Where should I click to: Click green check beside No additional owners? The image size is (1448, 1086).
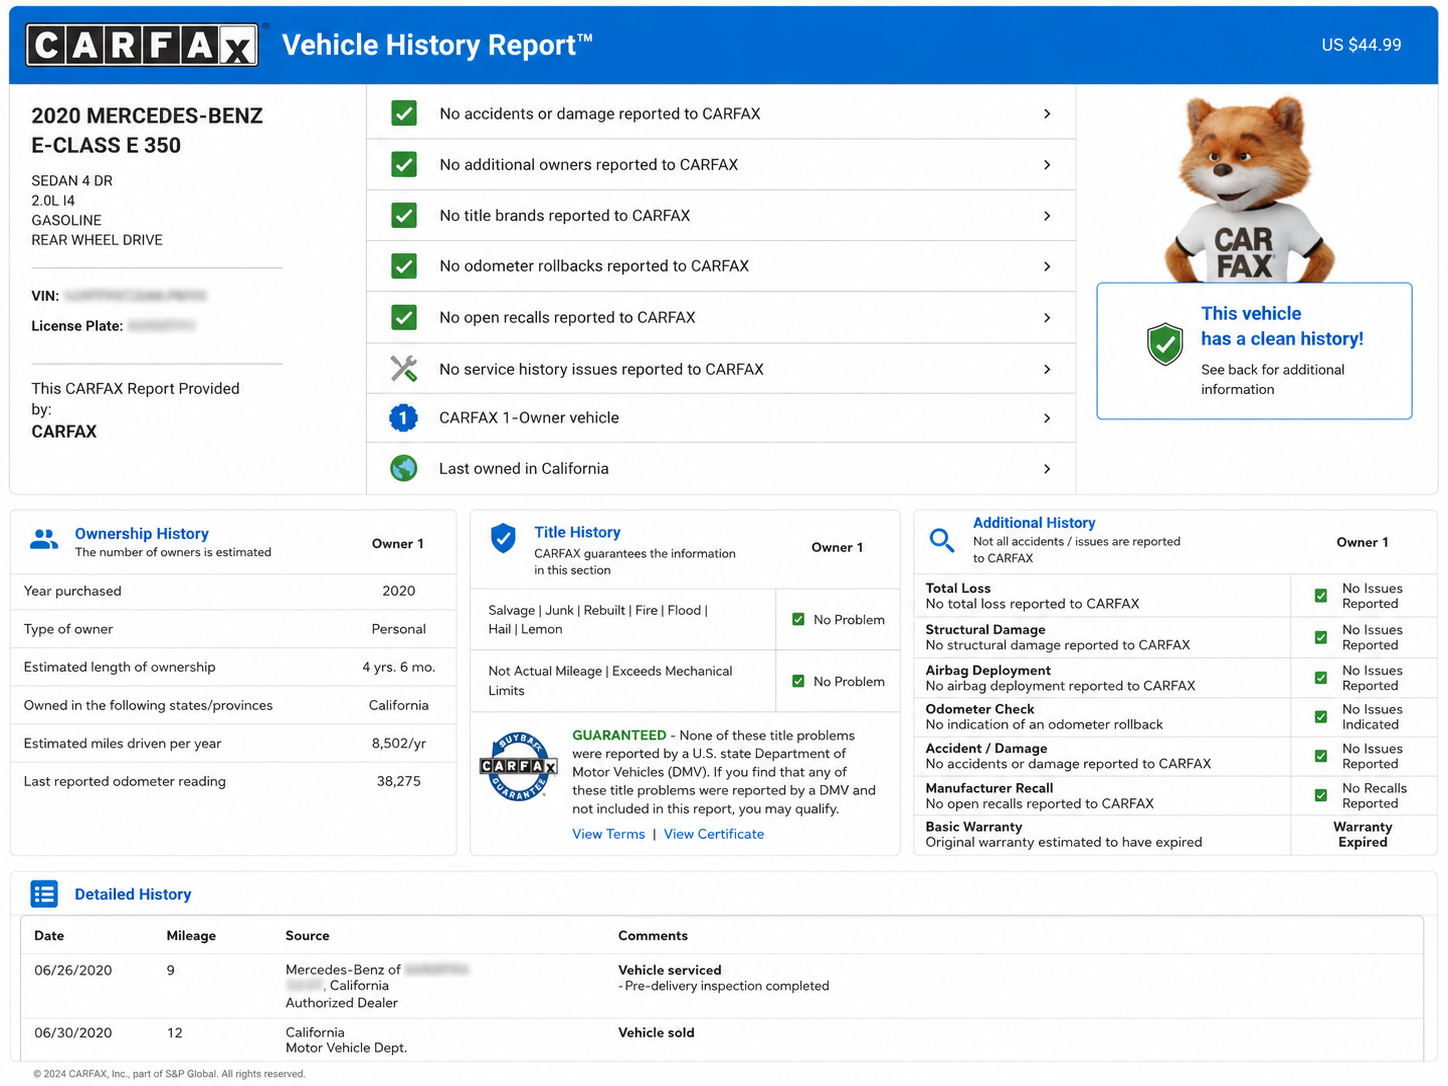[404, 164]
